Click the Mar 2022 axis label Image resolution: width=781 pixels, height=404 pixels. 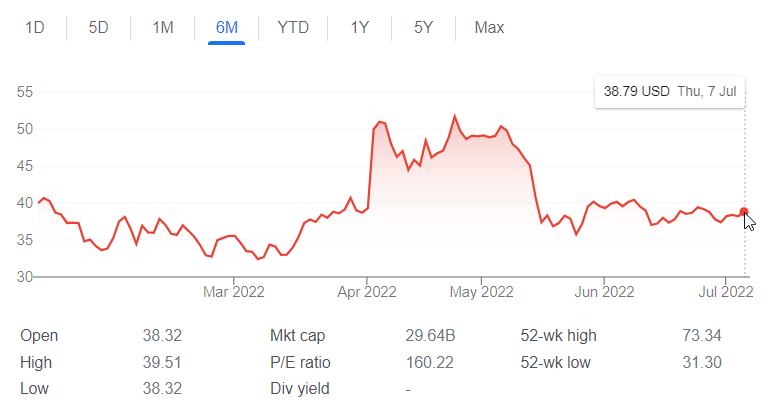coord(233,293)
